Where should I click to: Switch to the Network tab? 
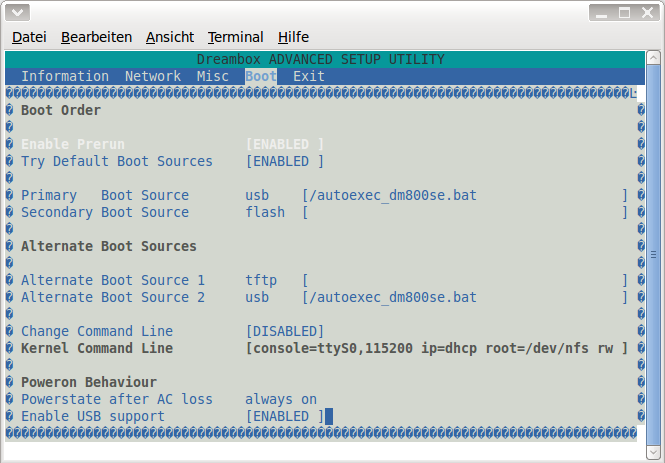coord(153,76)
